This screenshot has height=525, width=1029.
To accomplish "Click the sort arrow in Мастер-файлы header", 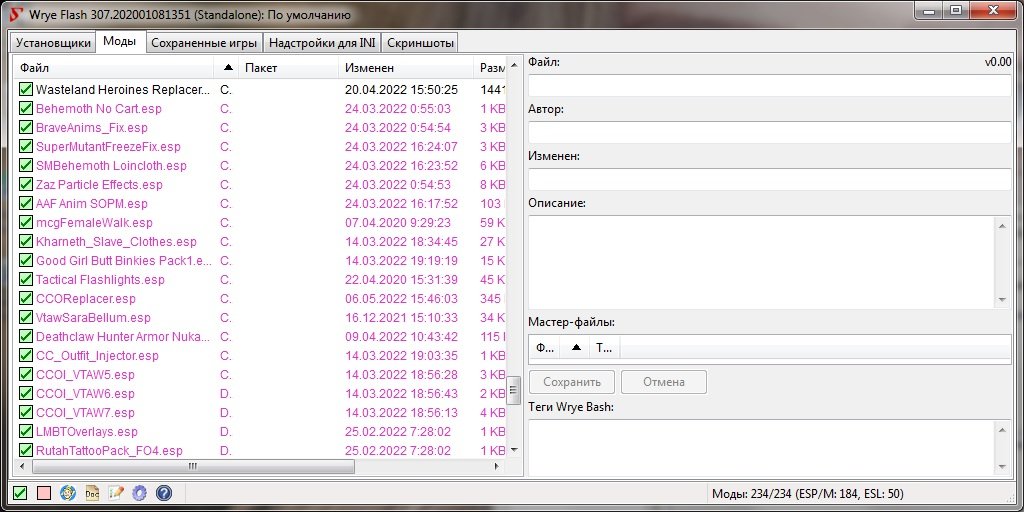I will [x=575, y=348].
